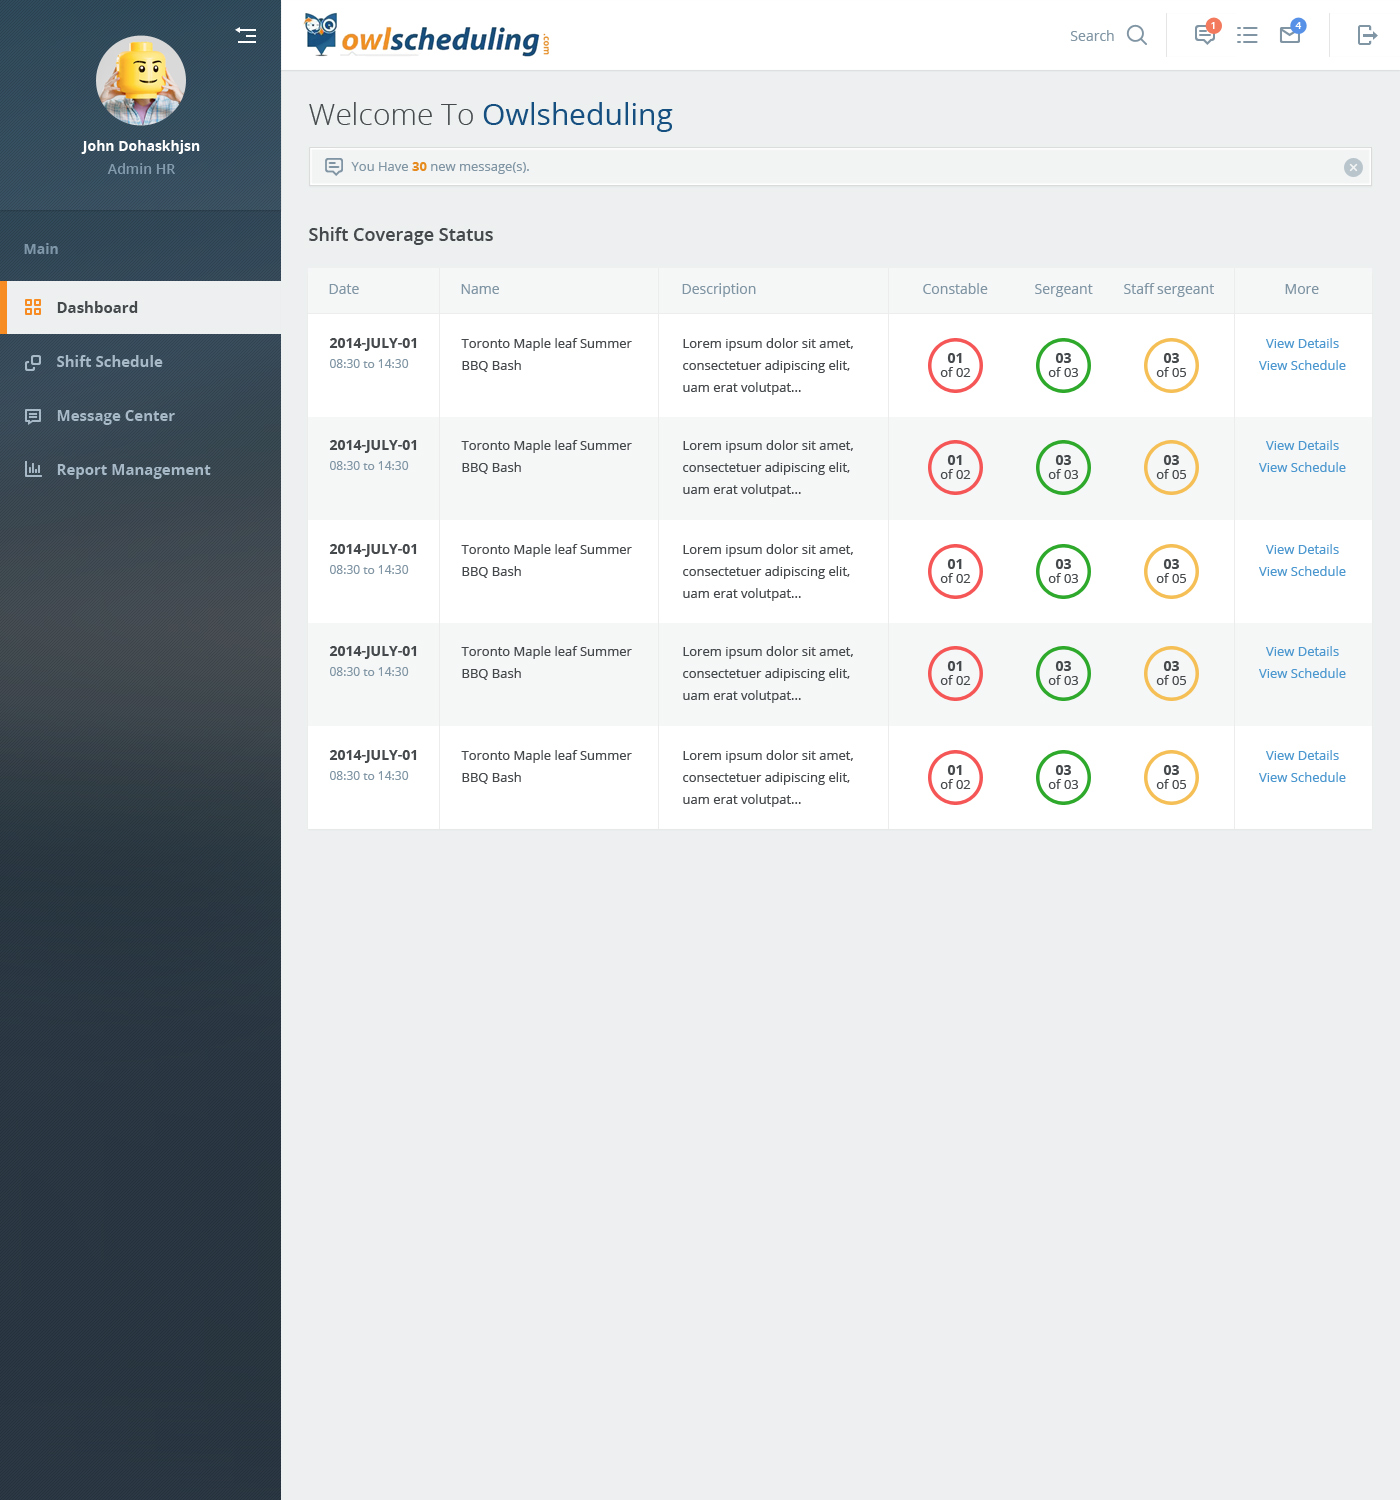Click the Admin HR role label
The image size is (1400, 1500).
point(141,169)
